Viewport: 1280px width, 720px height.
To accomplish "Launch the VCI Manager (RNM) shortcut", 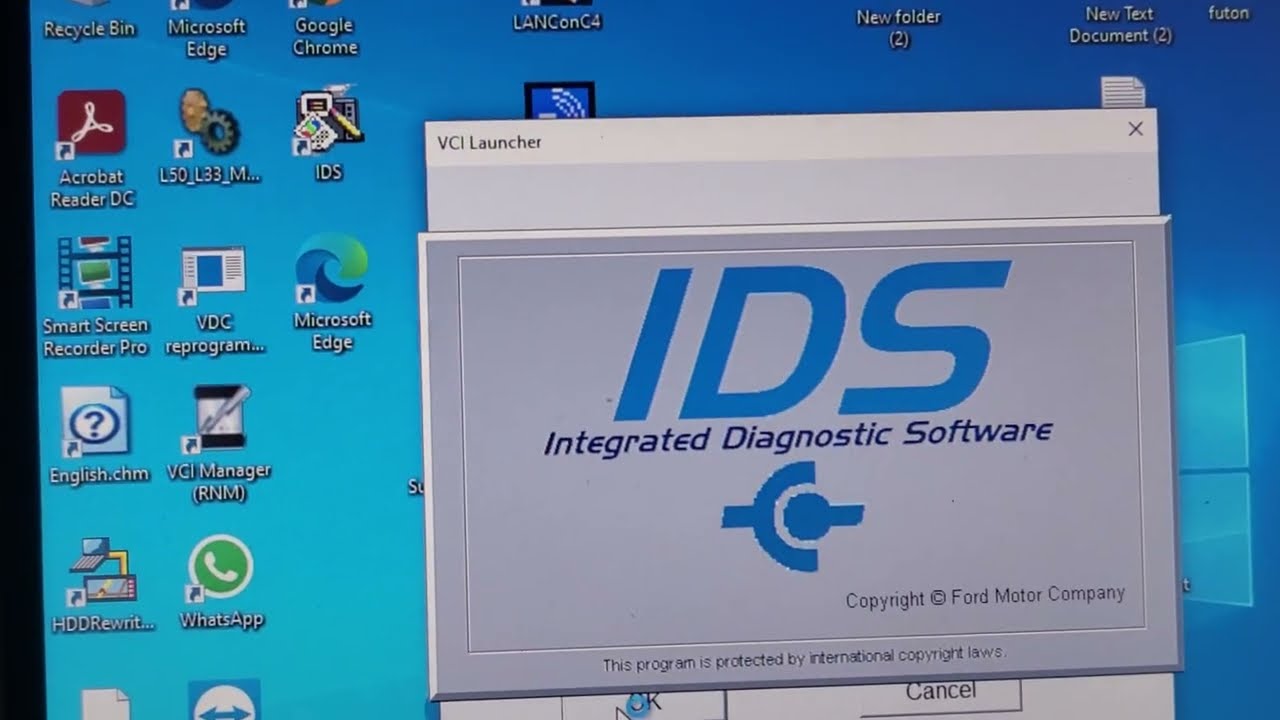I will (219, 443).
